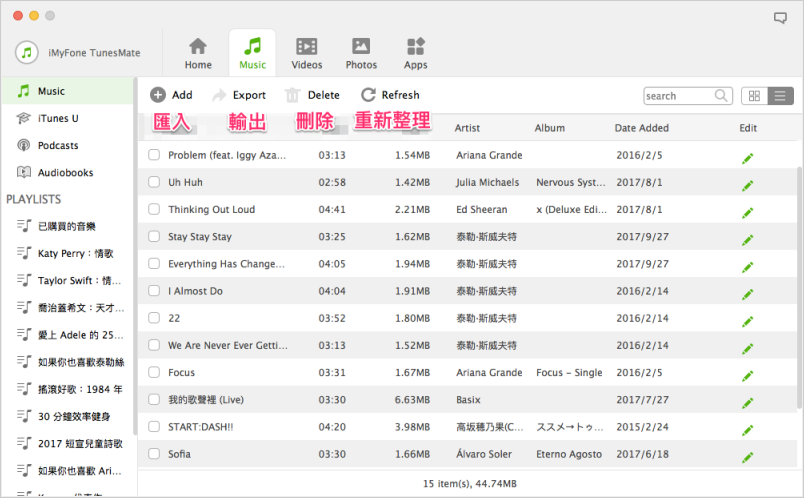Viewport: 804px width, 498px height.
Task: Edit the Everything Has Change... pencil icon
Action: pyautogui.click(x=748, y=267)
